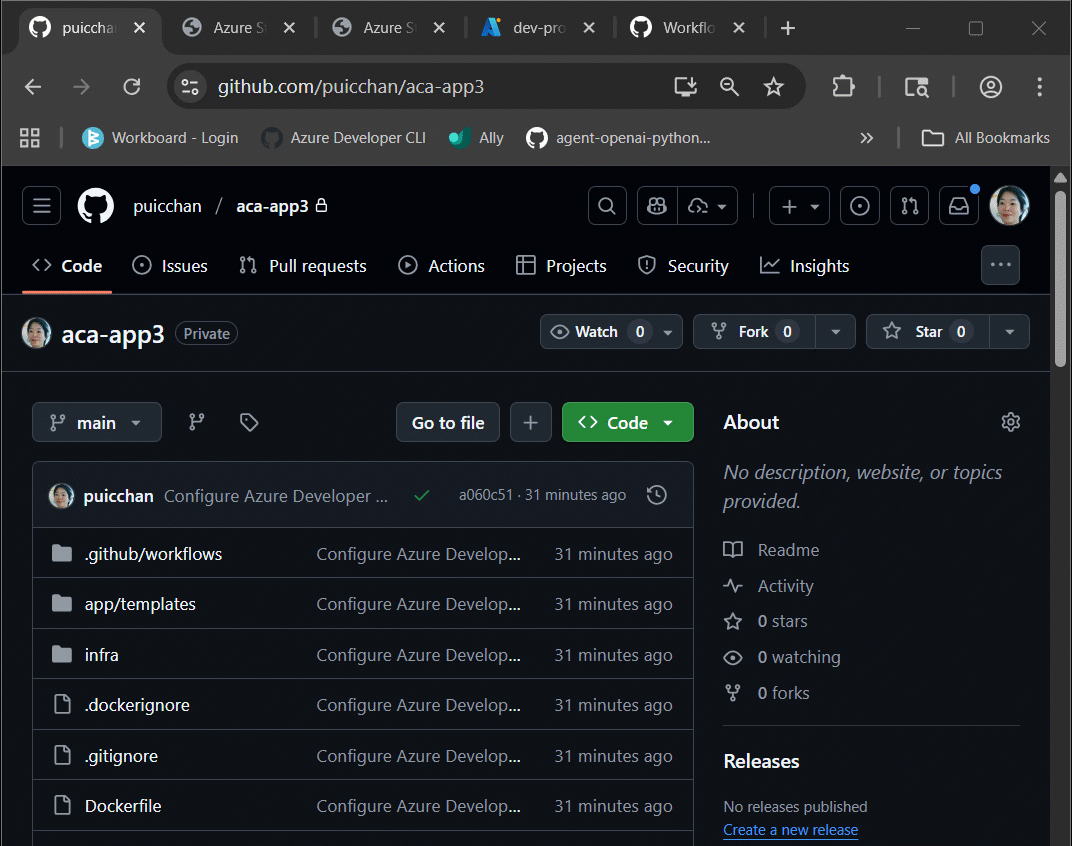View commit history via the clock icon
This screenshot has height=846, width=1072.
(657, 494)
